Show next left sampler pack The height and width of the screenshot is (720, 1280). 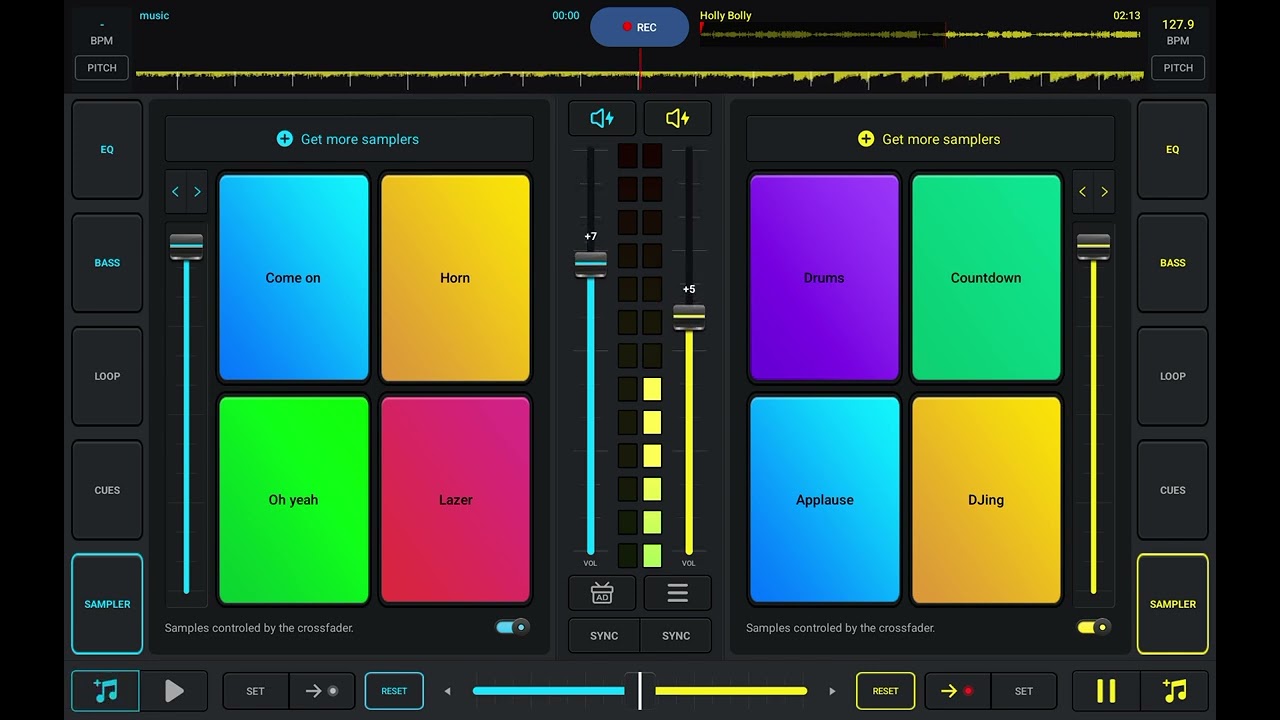(197, 192)
